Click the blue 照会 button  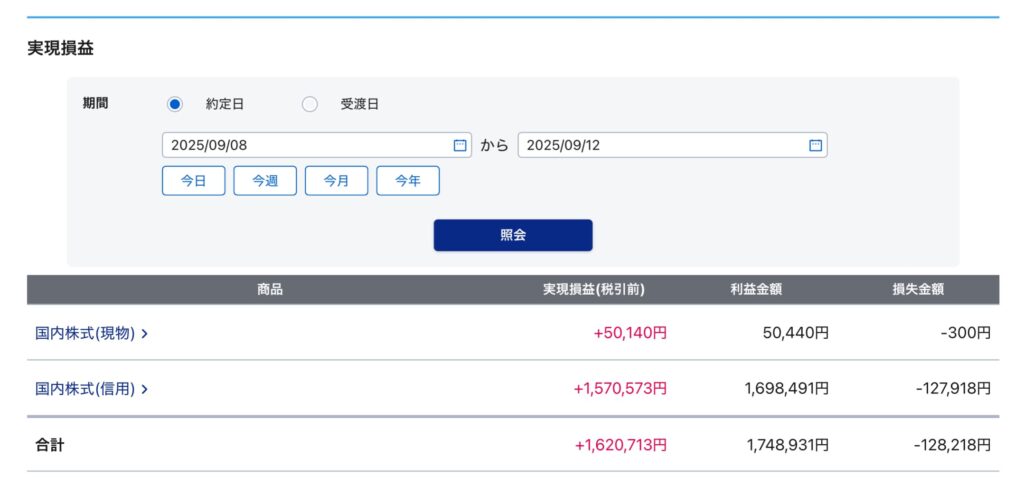513,235
